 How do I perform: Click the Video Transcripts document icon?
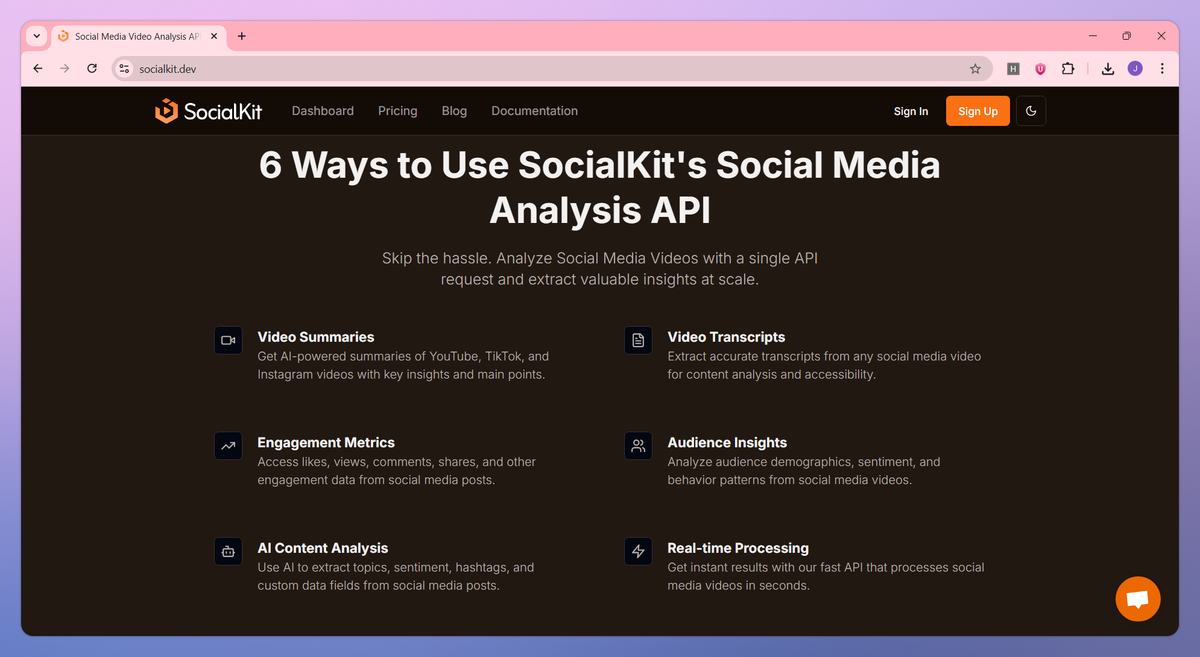[638, 340]
